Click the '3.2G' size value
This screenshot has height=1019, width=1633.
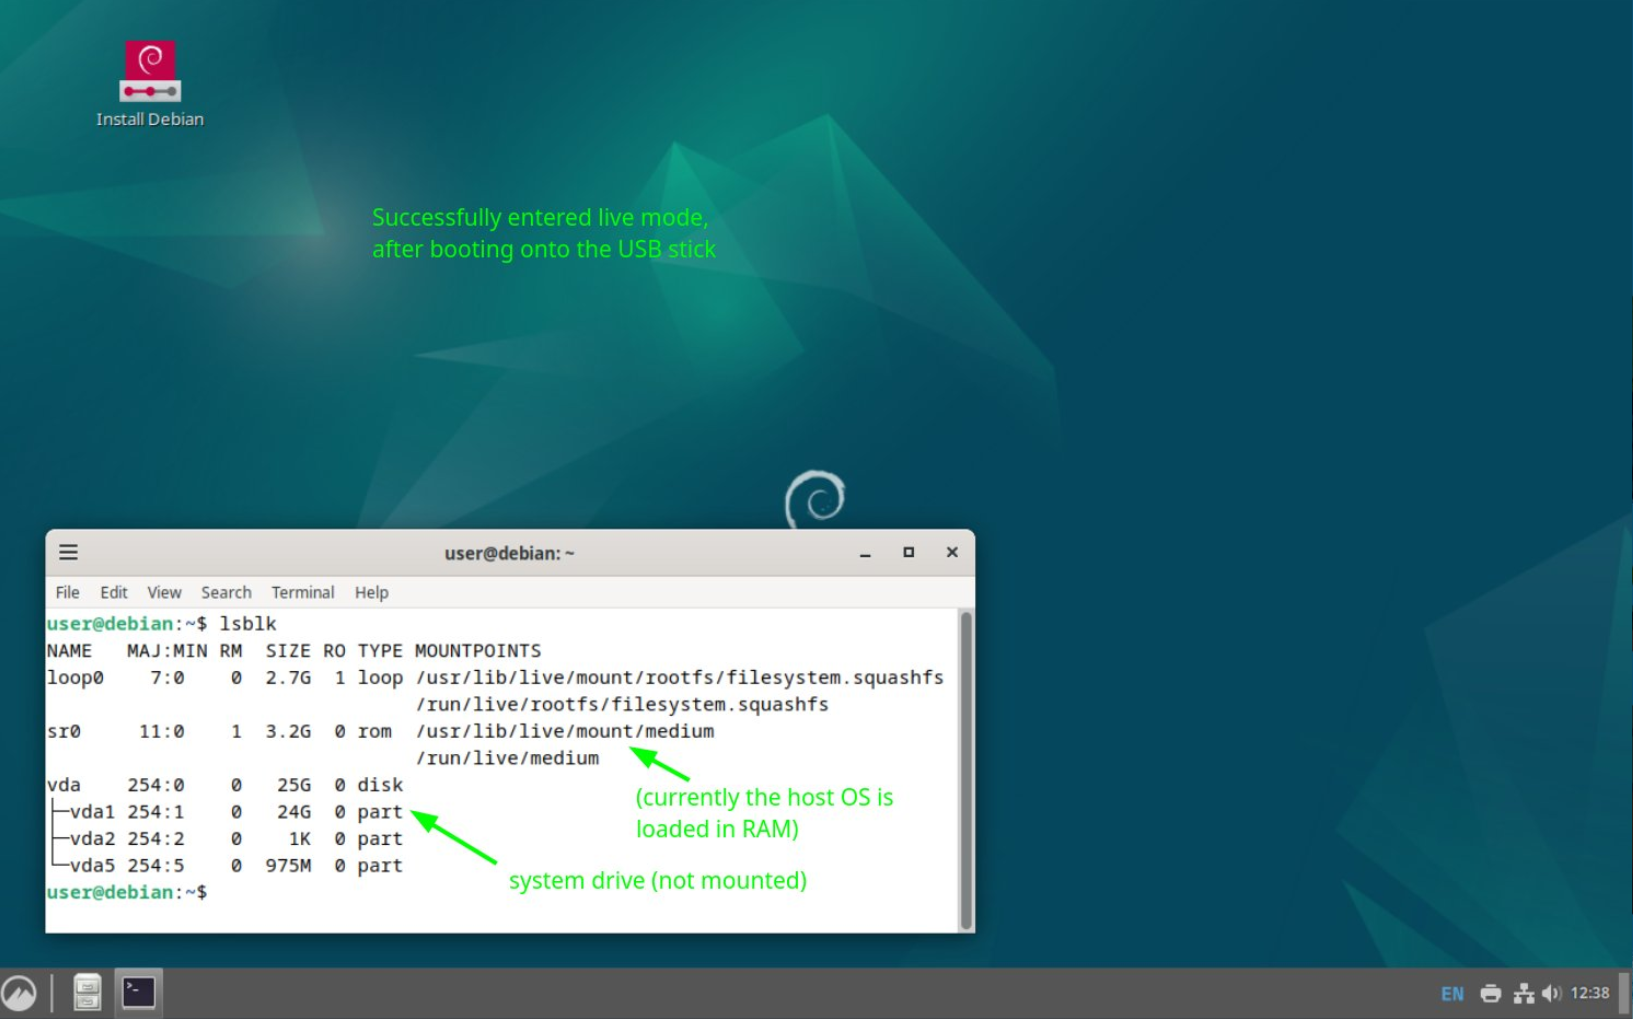click(288, 732)
